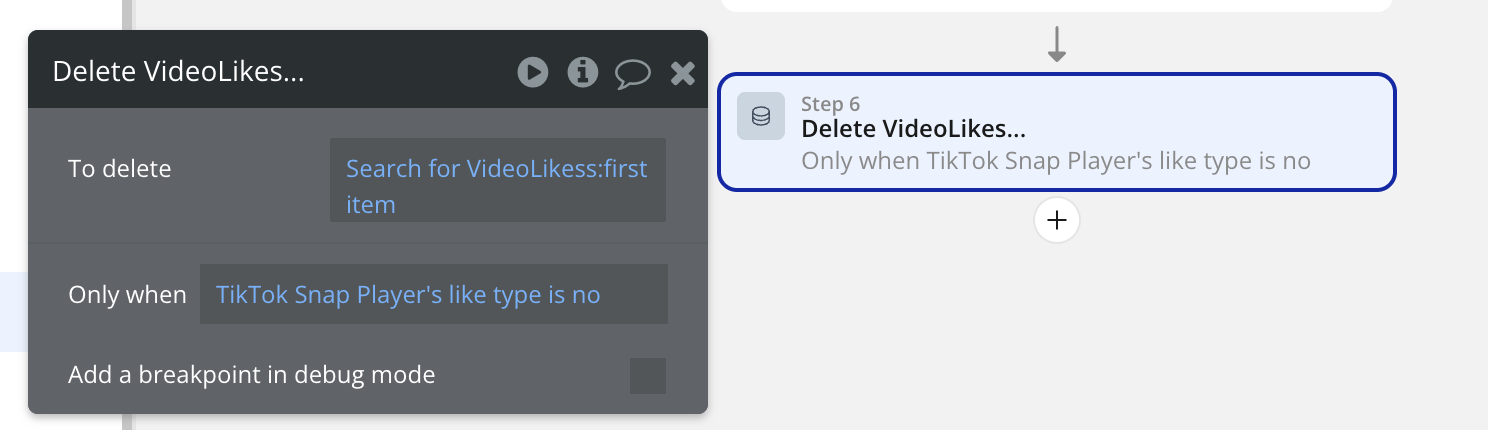Add a new step with the plus button
1488x430 pixels.
click(x=1057, y=221)
